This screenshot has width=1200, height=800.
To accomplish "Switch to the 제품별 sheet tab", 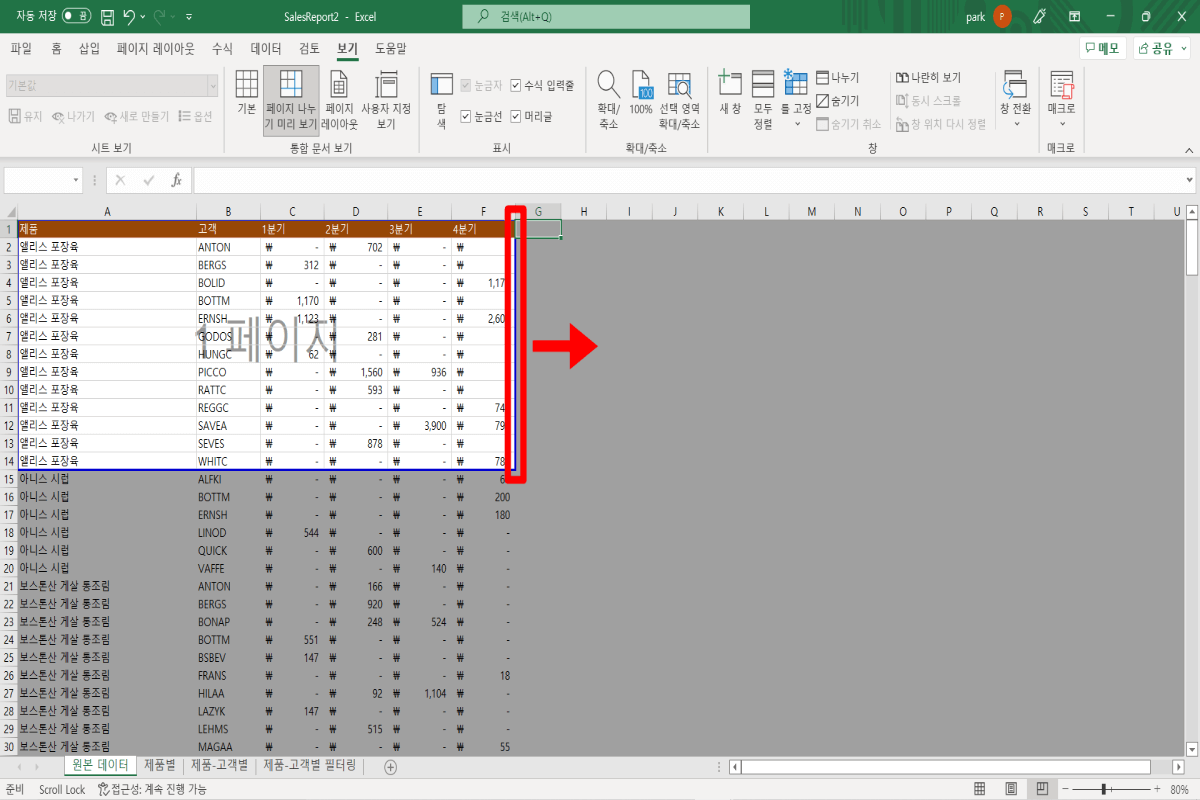I will (159, 766).
